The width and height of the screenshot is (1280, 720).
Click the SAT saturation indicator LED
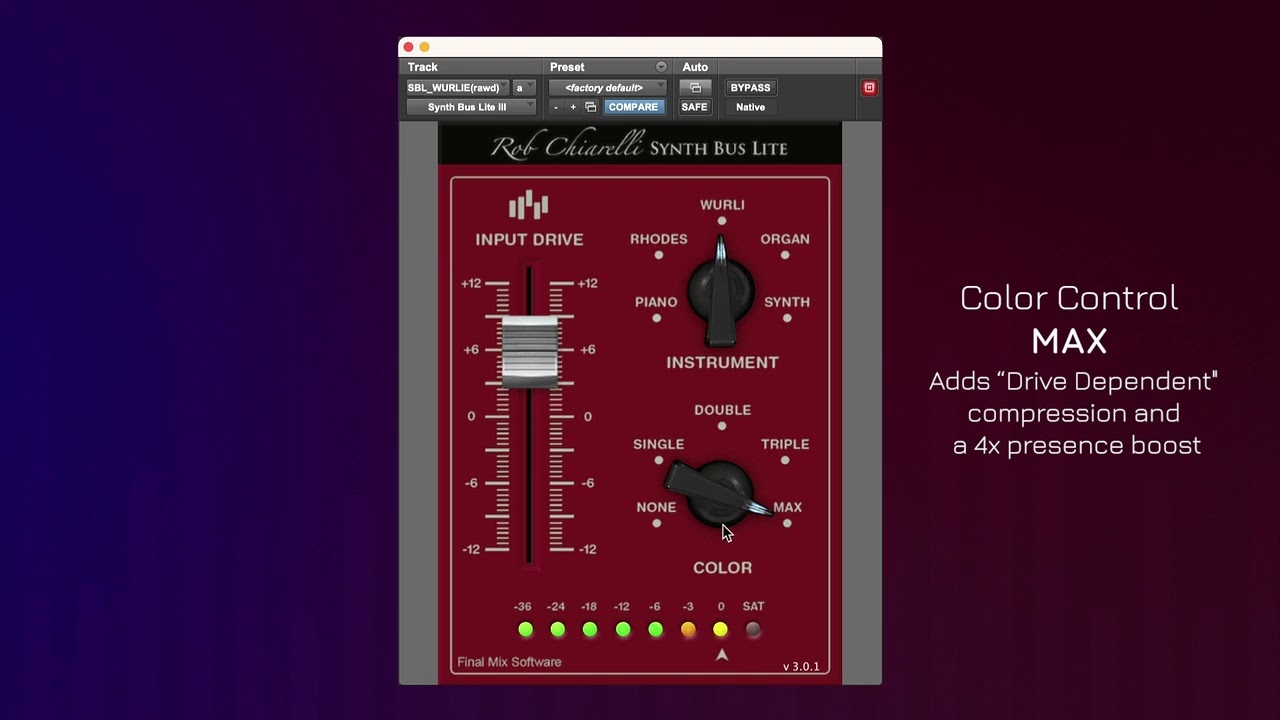(x=753, y=629)
